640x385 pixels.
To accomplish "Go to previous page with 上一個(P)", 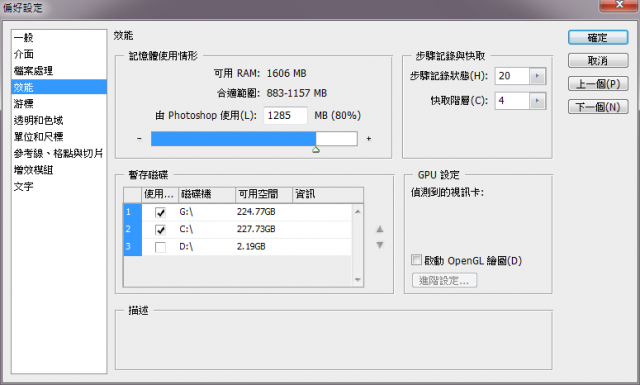I will coord(598,84).
